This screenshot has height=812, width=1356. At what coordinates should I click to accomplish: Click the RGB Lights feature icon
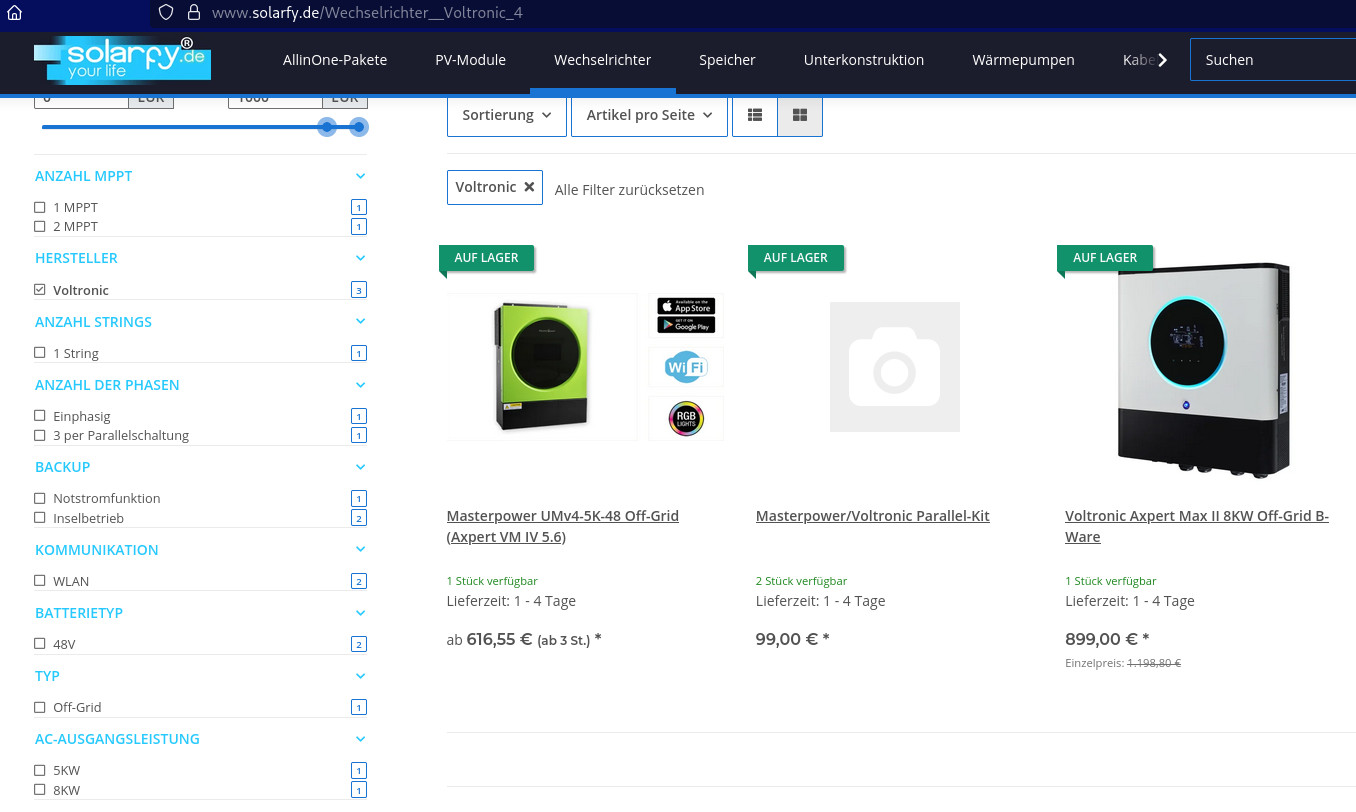point(686,418)
